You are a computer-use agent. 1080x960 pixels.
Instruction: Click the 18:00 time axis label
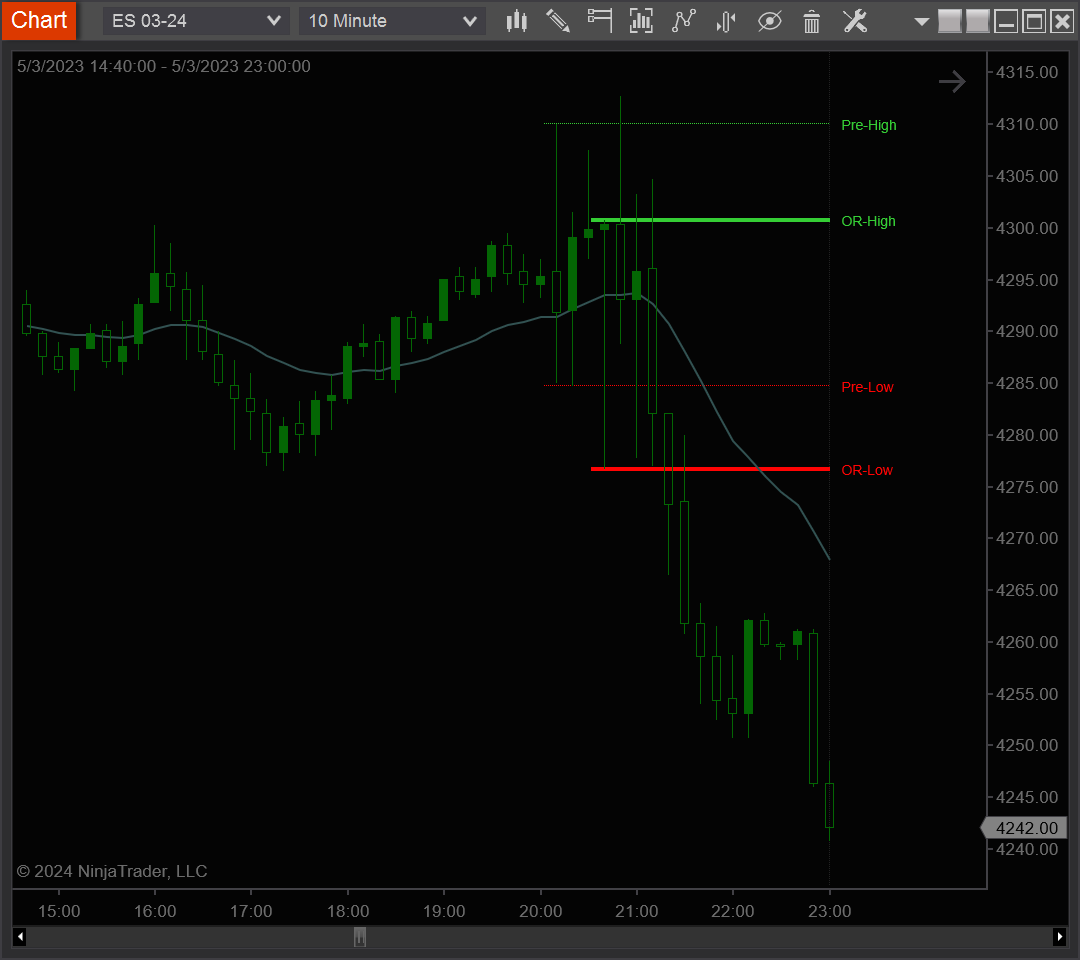(348, 911)
